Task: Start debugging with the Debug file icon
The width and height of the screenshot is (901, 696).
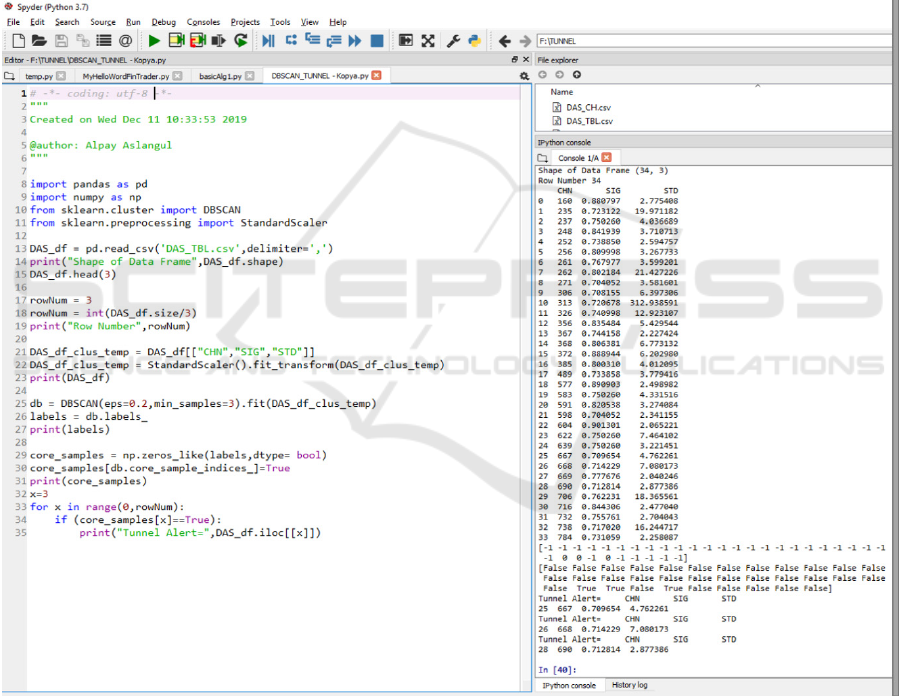Action: tap(268, 41)
